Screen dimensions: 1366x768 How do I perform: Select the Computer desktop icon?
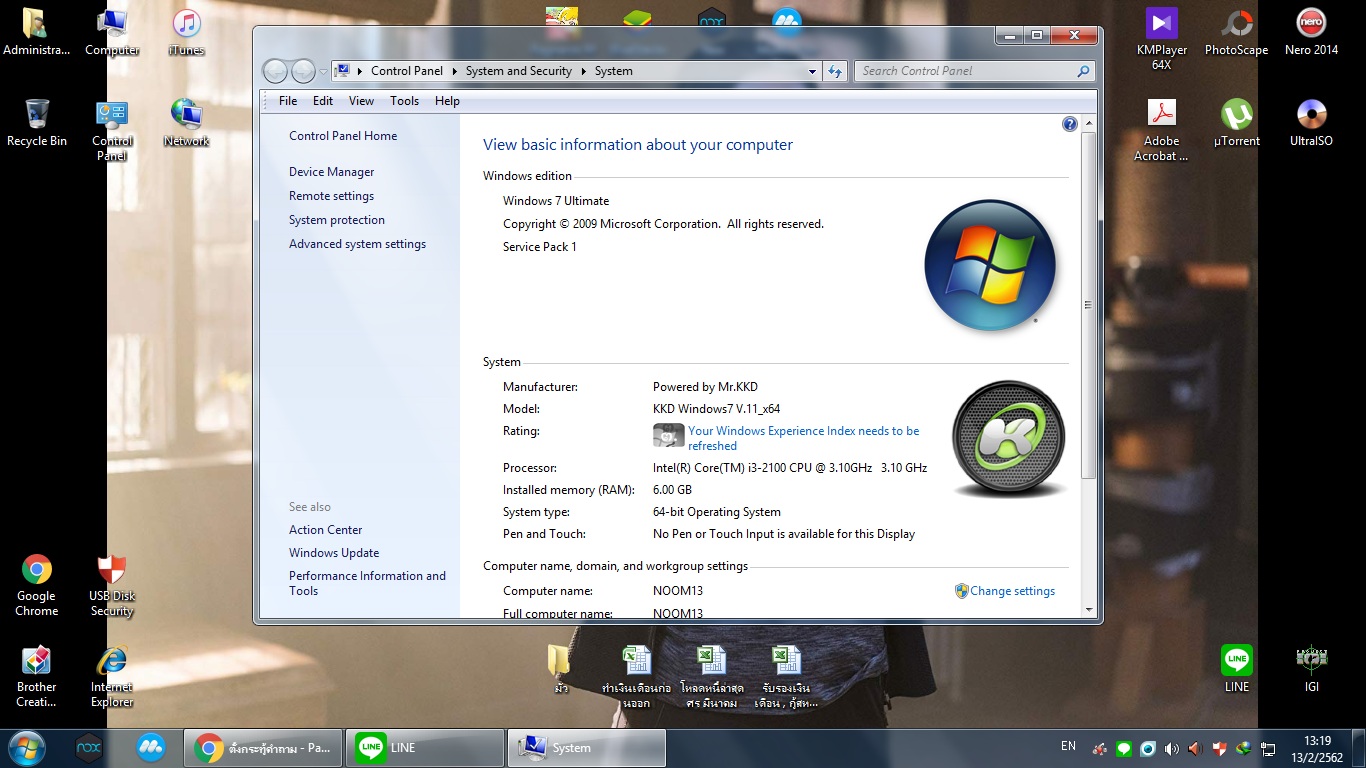click(112, 32)
